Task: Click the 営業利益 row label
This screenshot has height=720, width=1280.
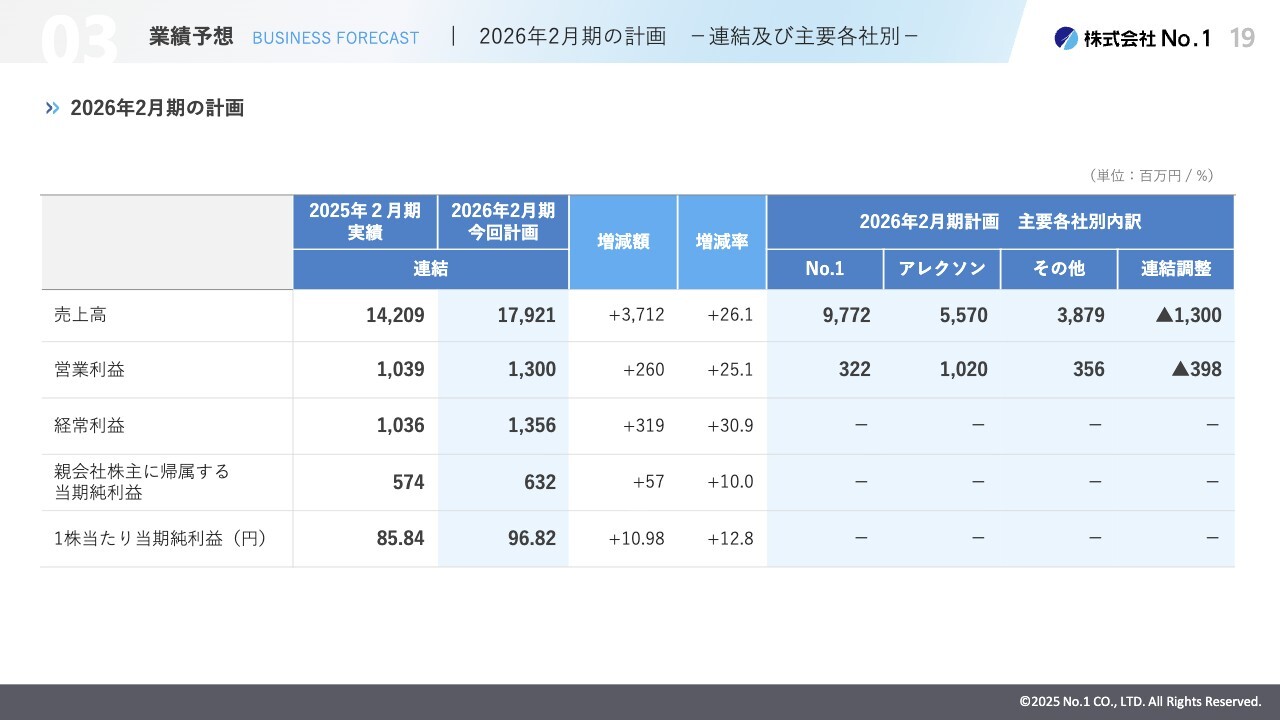Action: (x=89, y=369)
